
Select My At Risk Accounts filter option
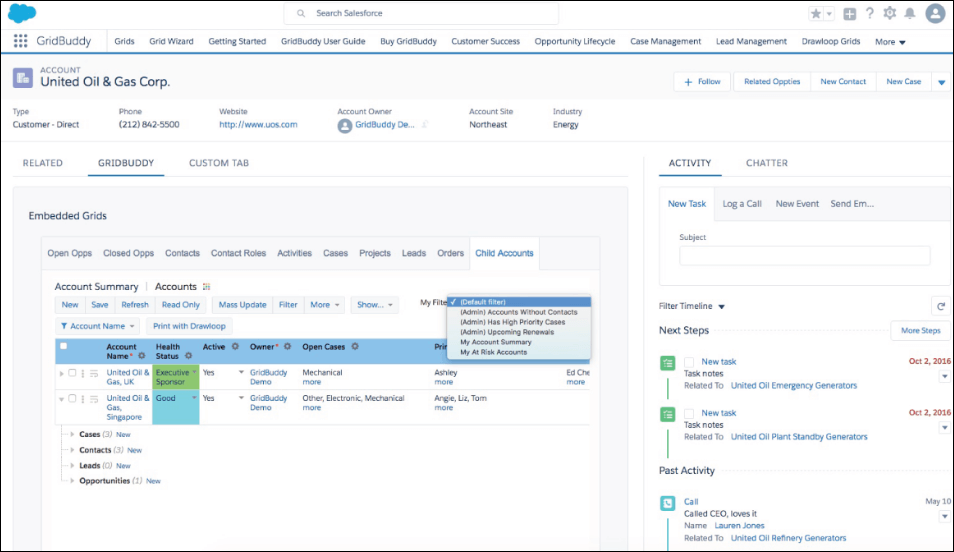pos(493,352)
